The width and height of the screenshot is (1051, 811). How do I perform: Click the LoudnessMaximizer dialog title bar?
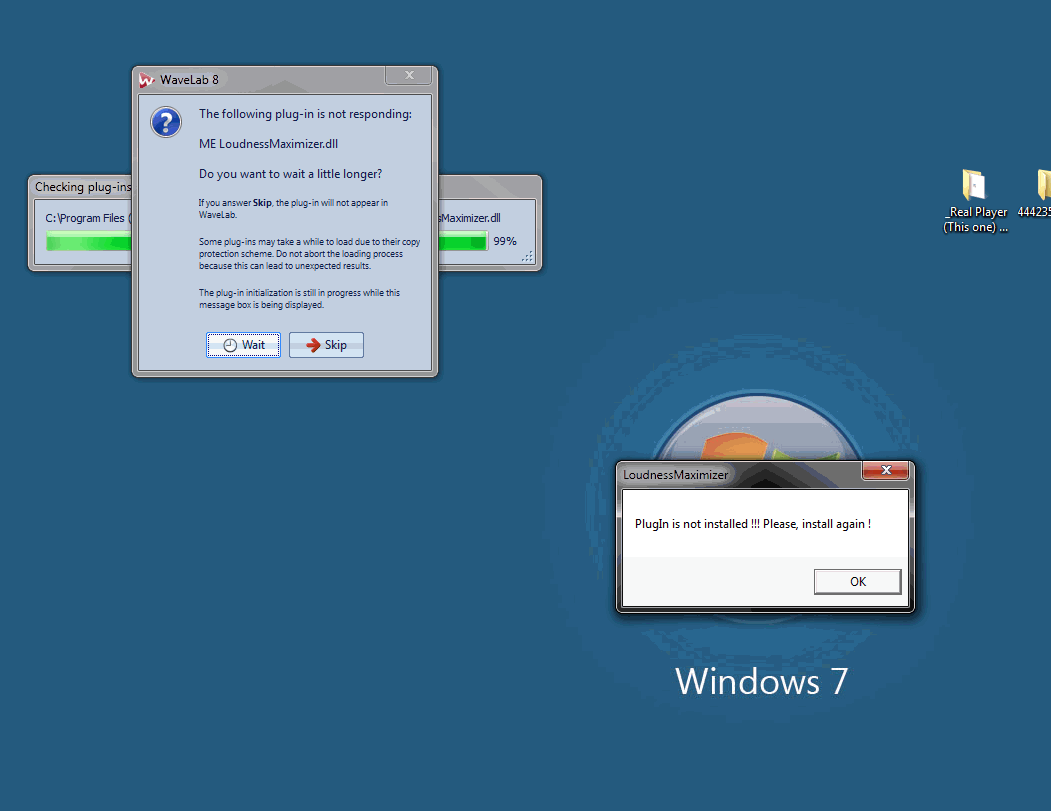tap(737, 475)
